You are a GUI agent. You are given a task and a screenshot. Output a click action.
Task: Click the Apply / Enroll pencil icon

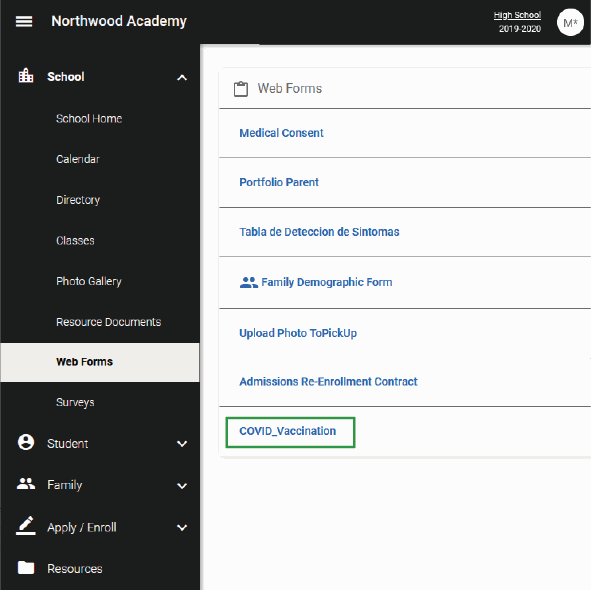pyautogui.click(x=26, y=526)
